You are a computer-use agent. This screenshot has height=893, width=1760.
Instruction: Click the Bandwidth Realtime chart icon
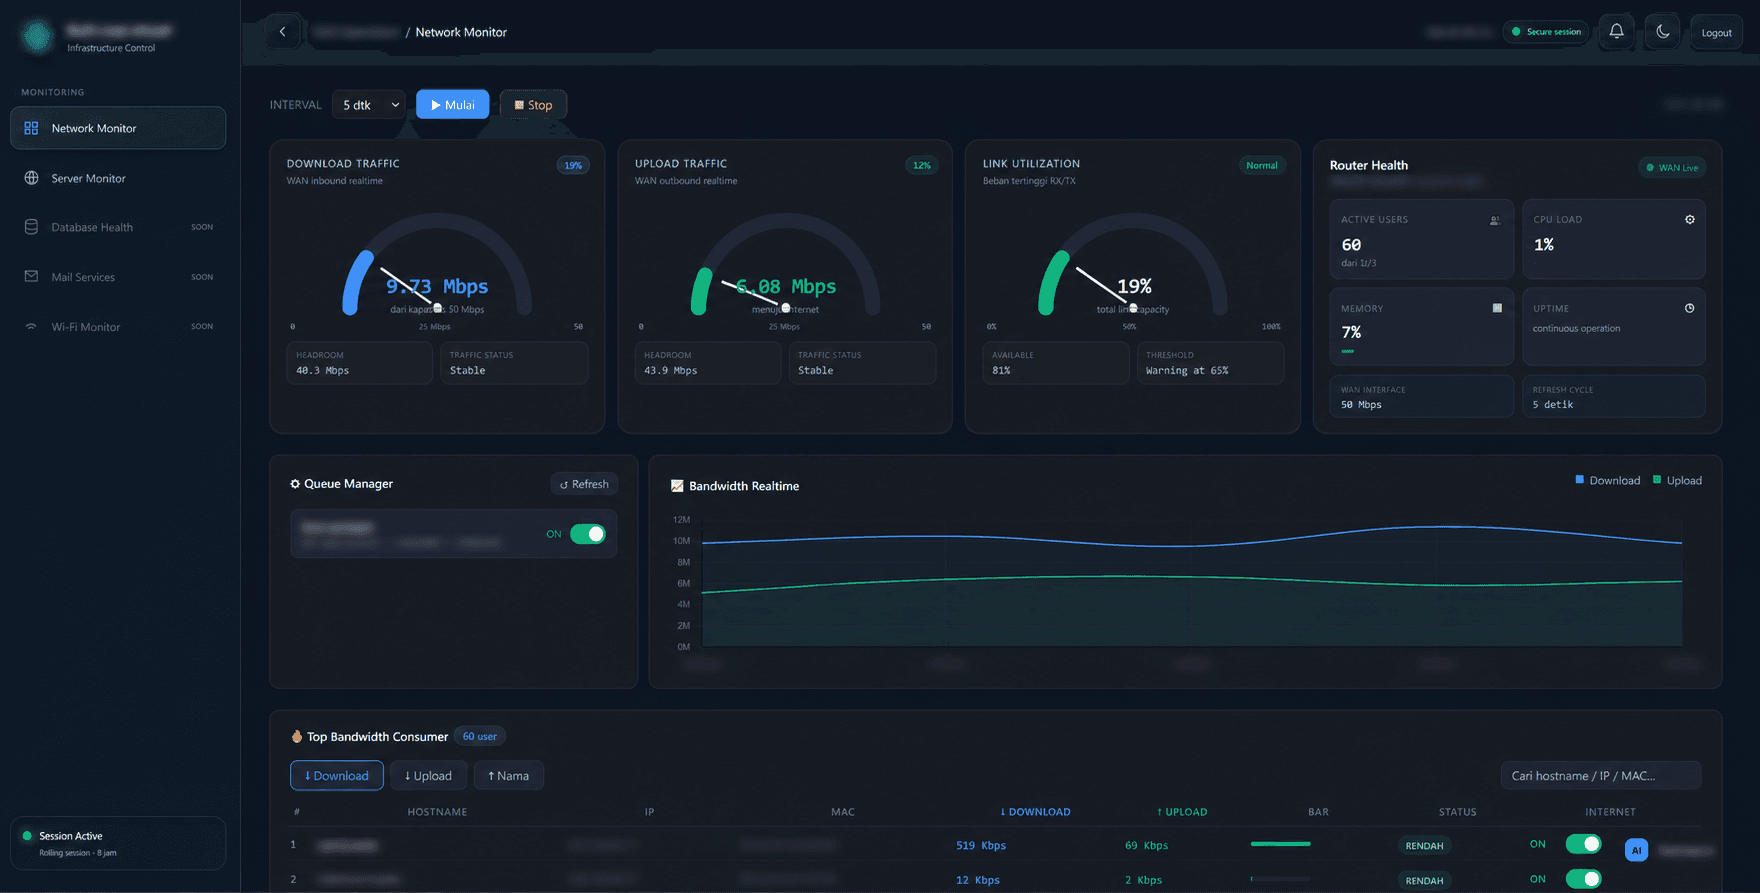(x=677, y=486)
